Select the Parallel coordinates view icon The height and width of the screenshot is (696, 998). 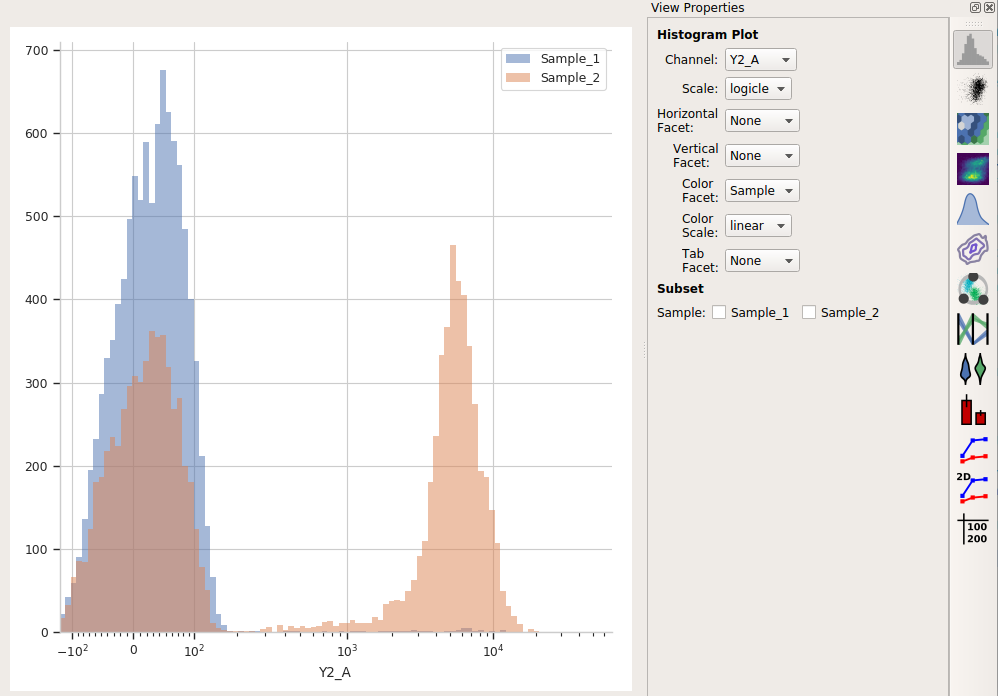973,329
